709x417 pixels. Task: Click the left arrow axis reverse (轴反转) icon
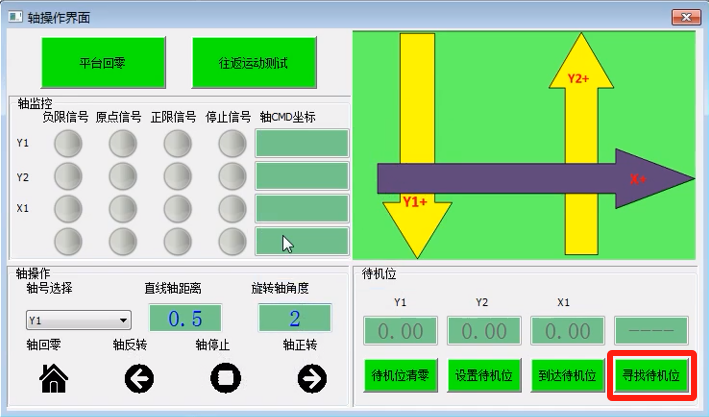[x=139, y=378]
